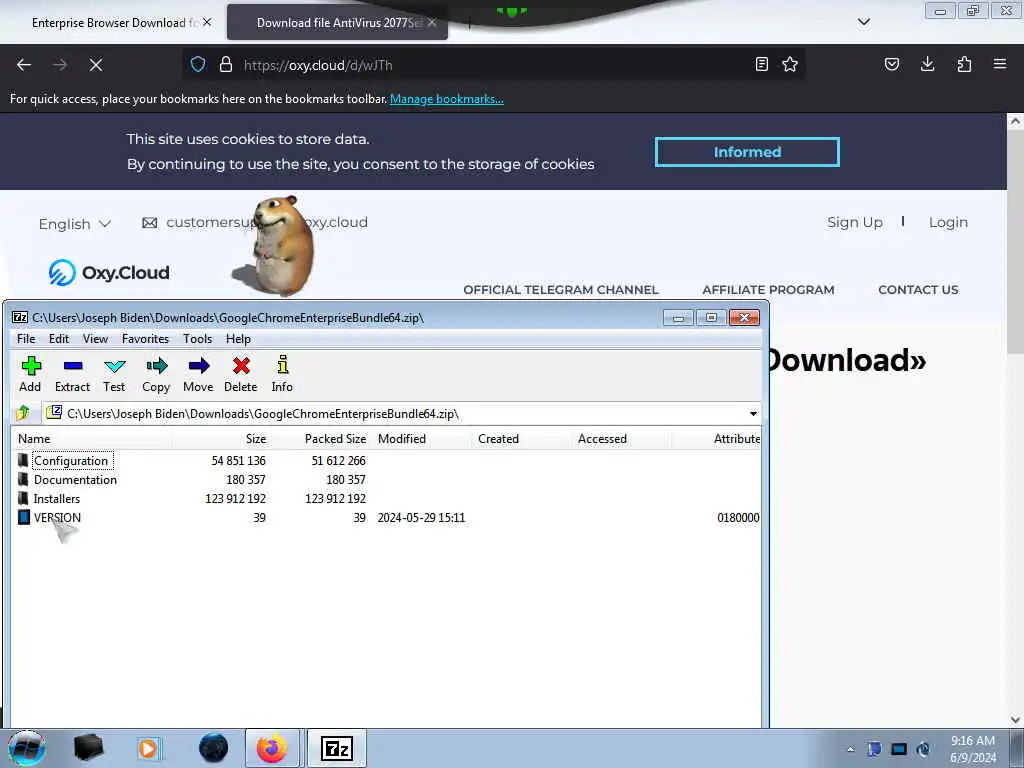Open Firefox downloads panel
Viewport: 1024px width, 768px height.
(x=927, y=64)
